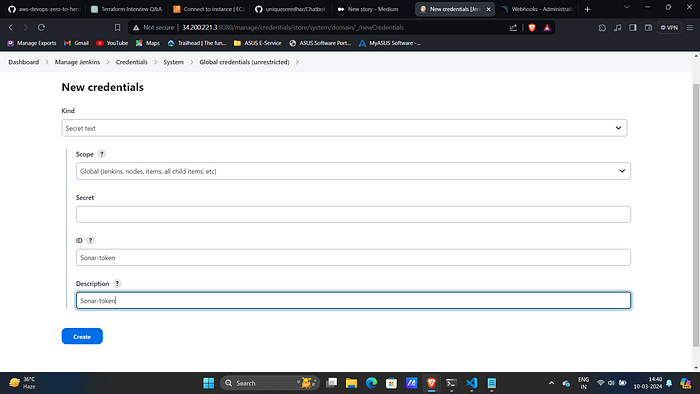Screen dimensions: 700x394
Task: Show help for the Description field
Action: 117,283
